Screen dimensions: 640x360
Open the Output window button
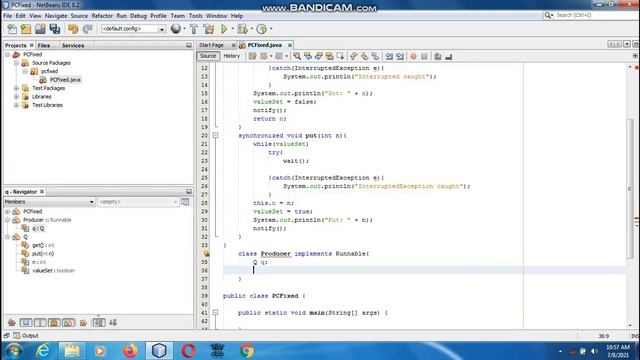(26, 336)
